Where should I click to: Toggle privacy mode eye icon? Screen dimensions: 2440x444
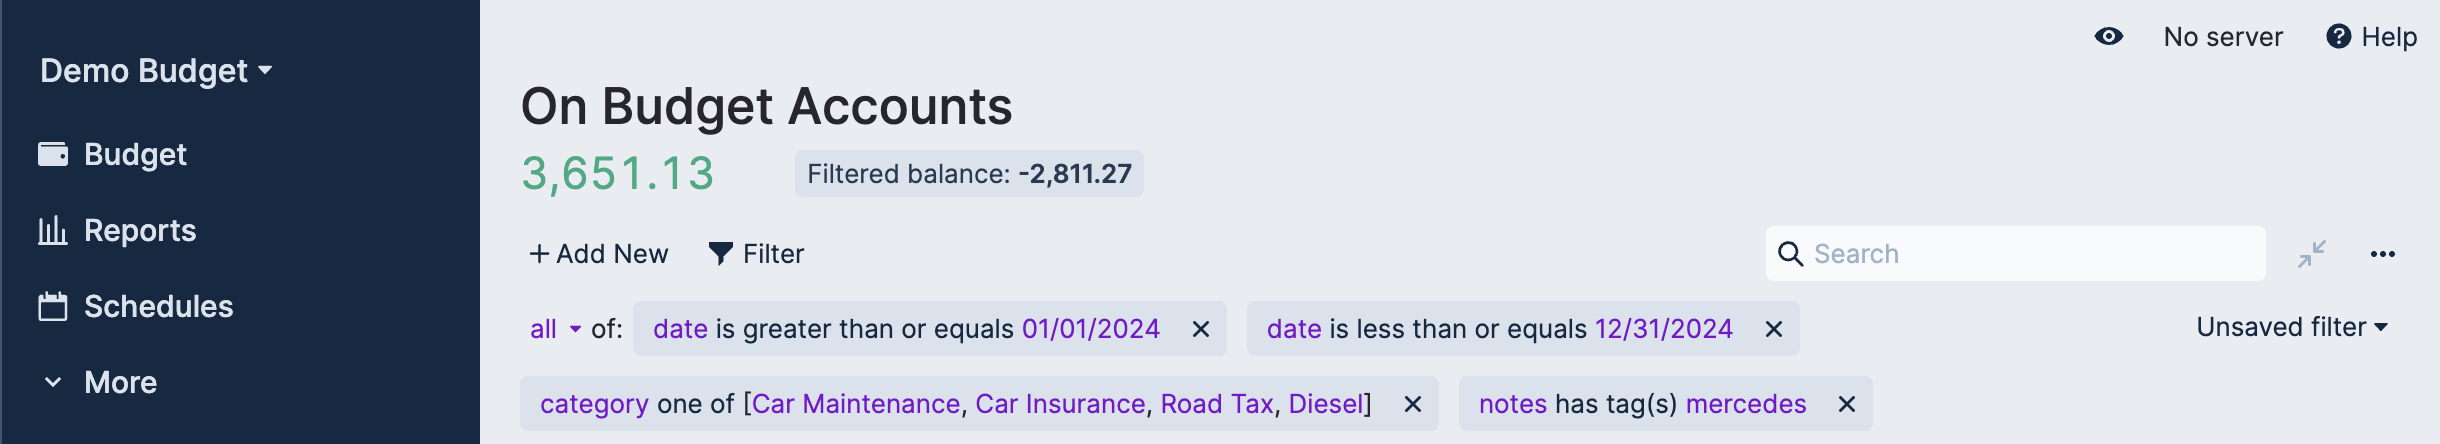2108,37
